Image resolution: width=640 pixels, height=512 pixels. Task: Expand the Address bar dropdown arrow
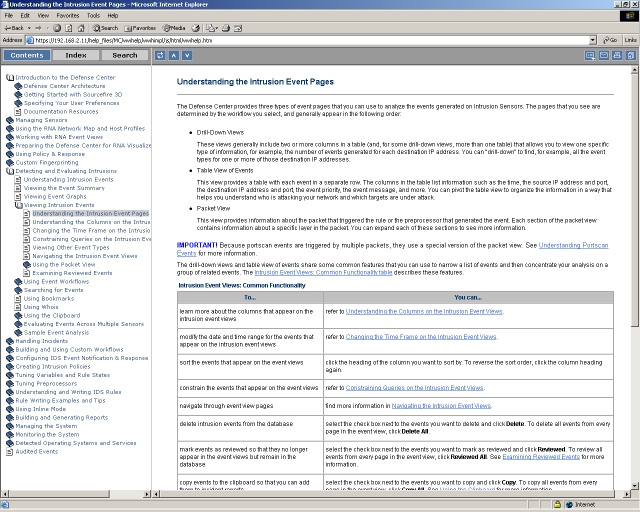[x=593, y=40]
